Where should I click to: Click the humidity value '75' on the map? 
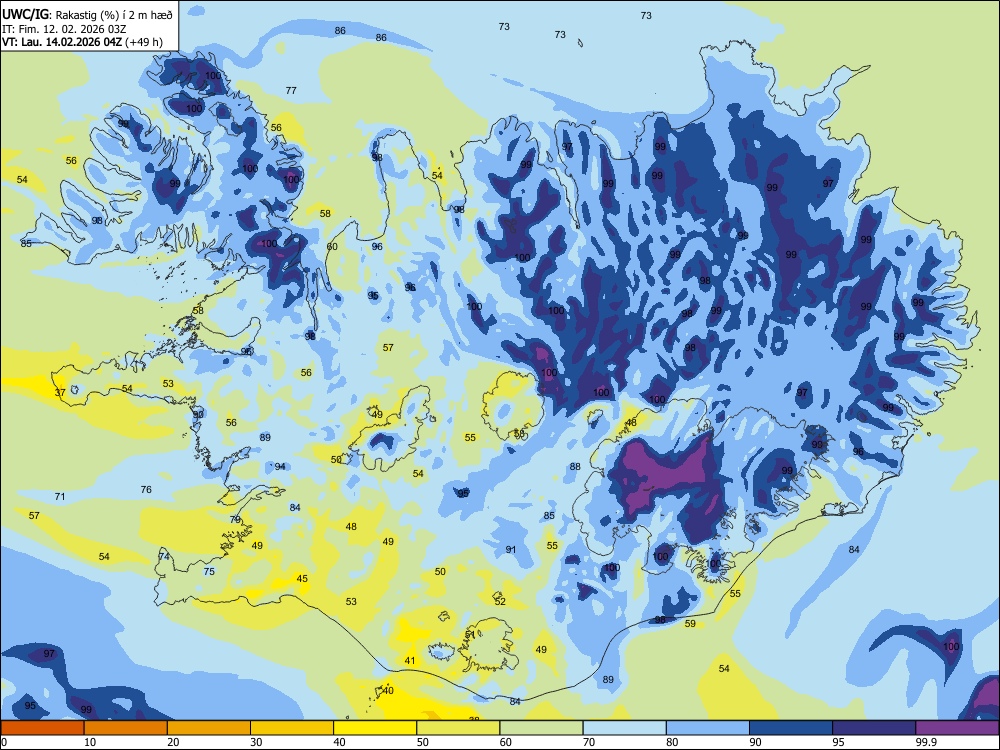point(209,571)
